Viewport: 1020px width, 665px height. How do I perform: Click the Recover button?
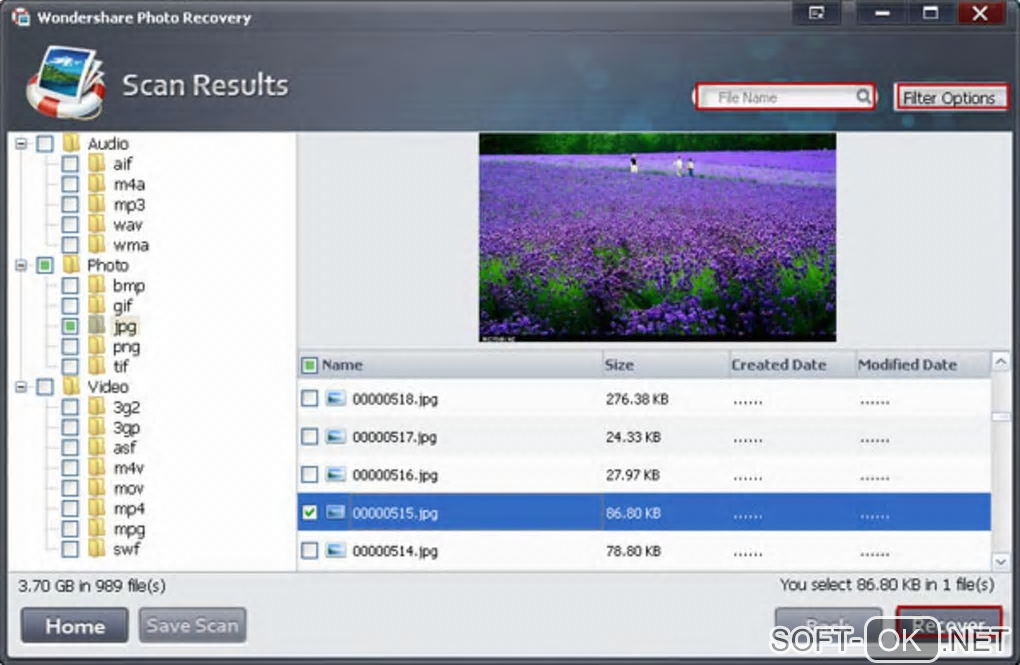(x=949, y=624)
